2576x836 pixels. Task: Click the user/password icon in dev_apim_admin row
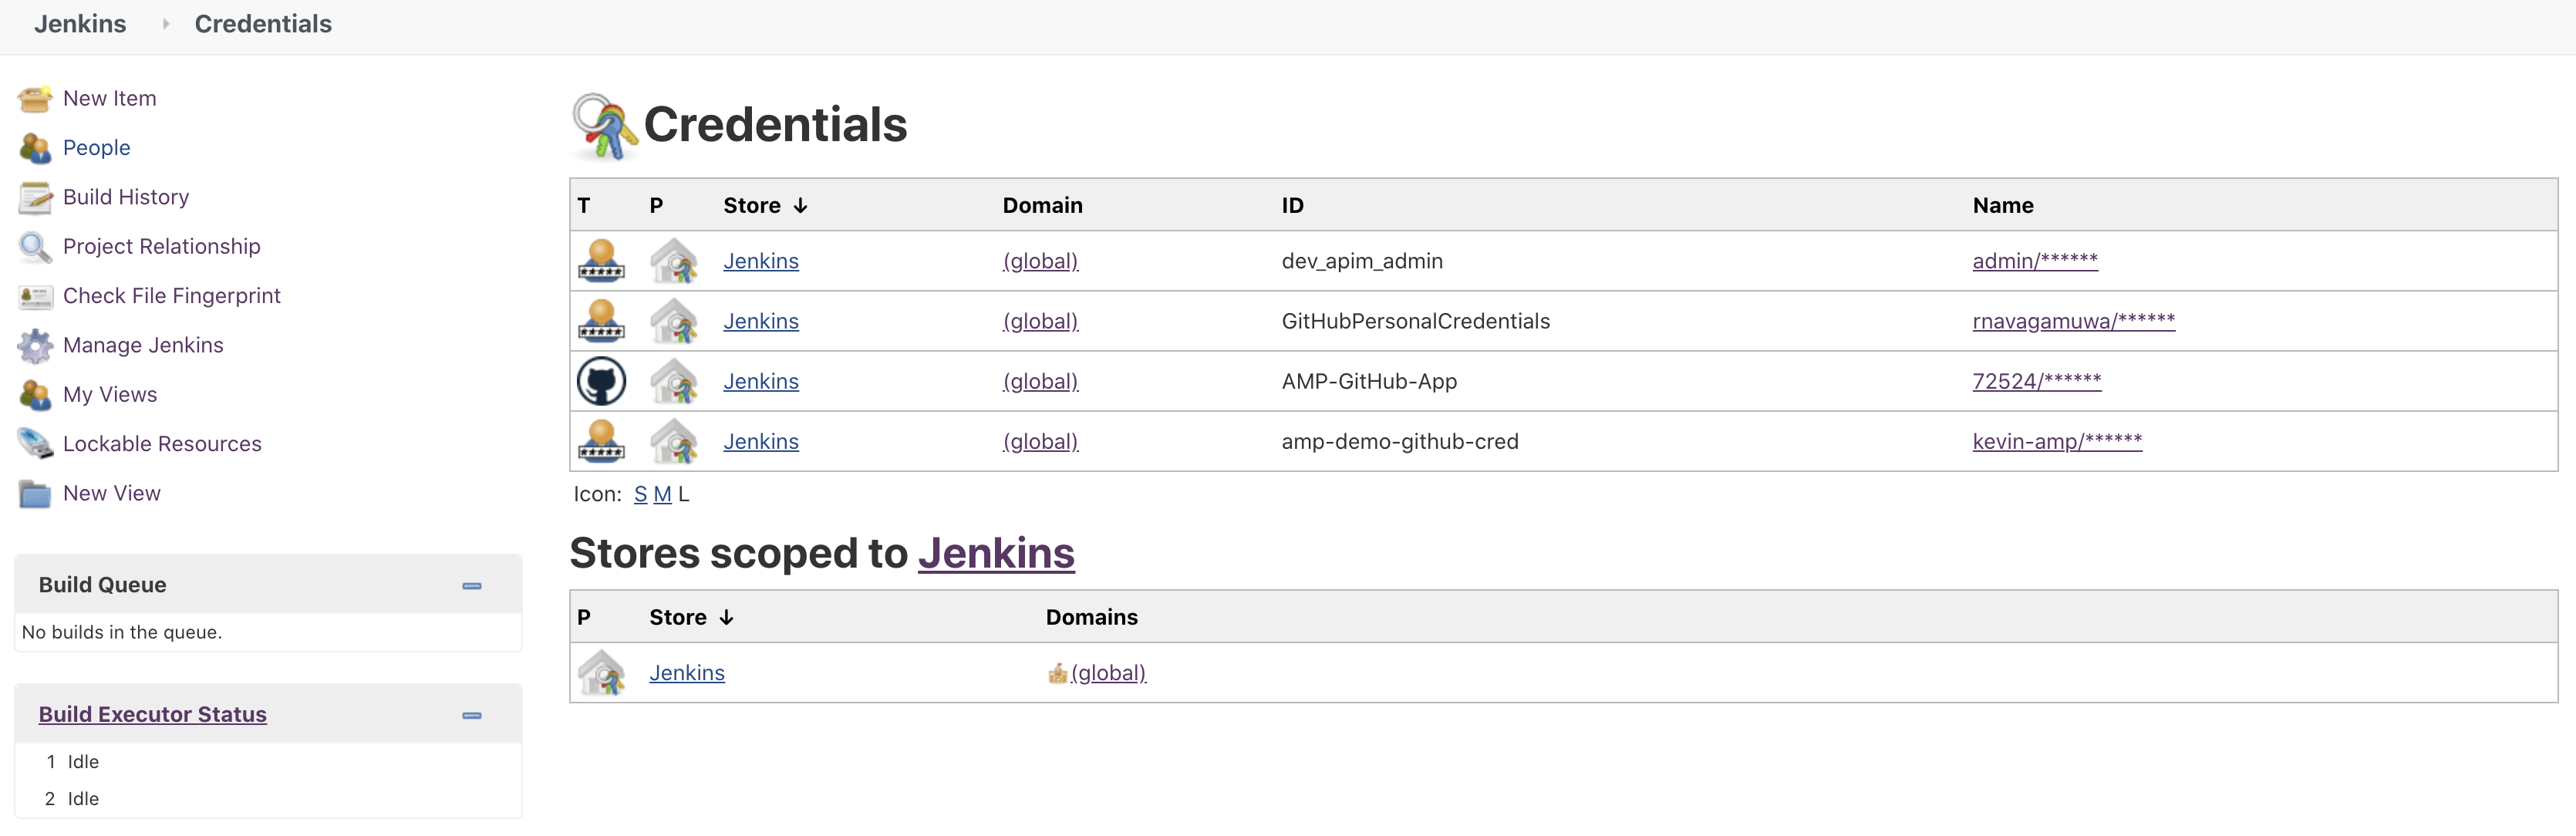pyautogui.click(x=601, y=261)
